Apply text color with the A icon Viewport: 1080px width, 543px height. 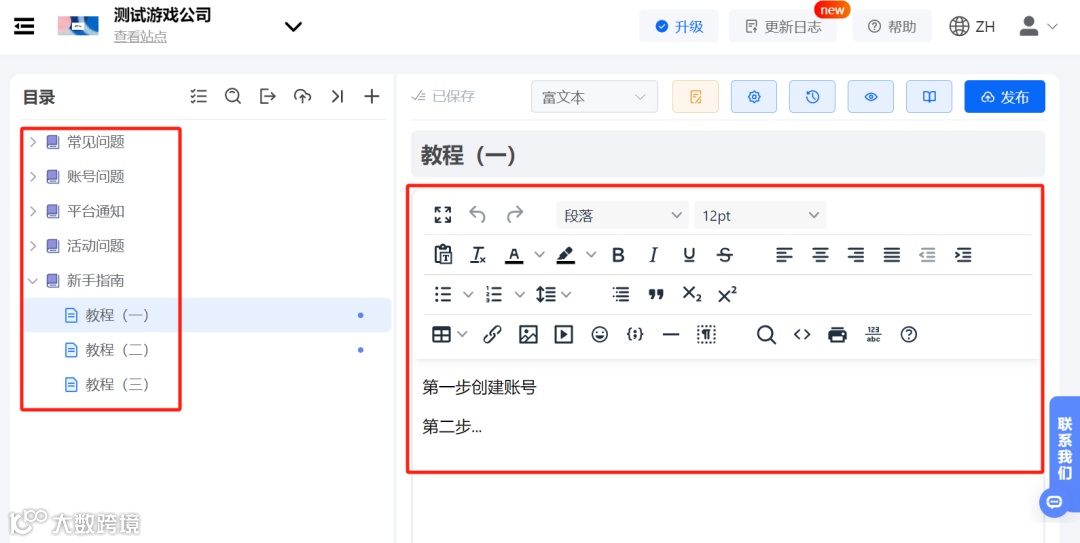click(x=514, y=255)
